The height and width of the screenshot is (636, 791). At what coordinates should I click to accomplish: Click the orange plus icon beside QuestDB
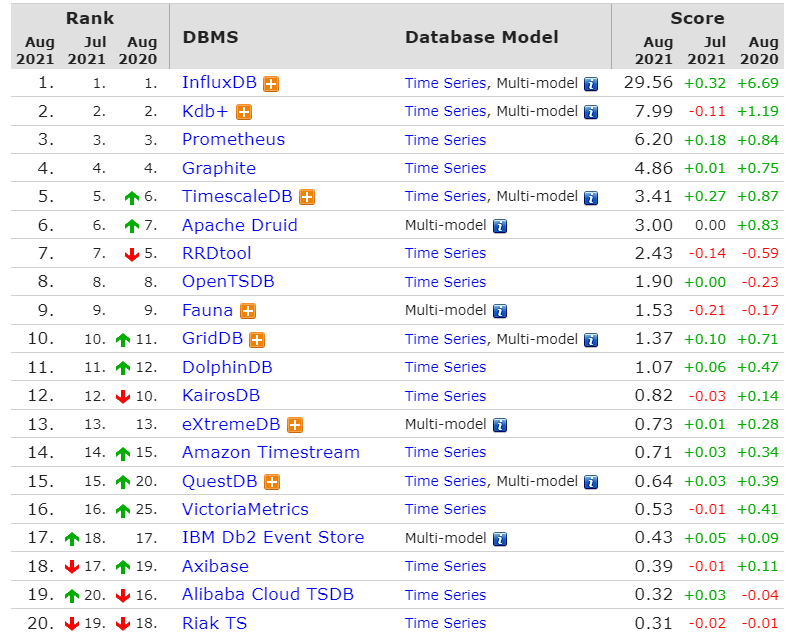[x=272, y=482]
